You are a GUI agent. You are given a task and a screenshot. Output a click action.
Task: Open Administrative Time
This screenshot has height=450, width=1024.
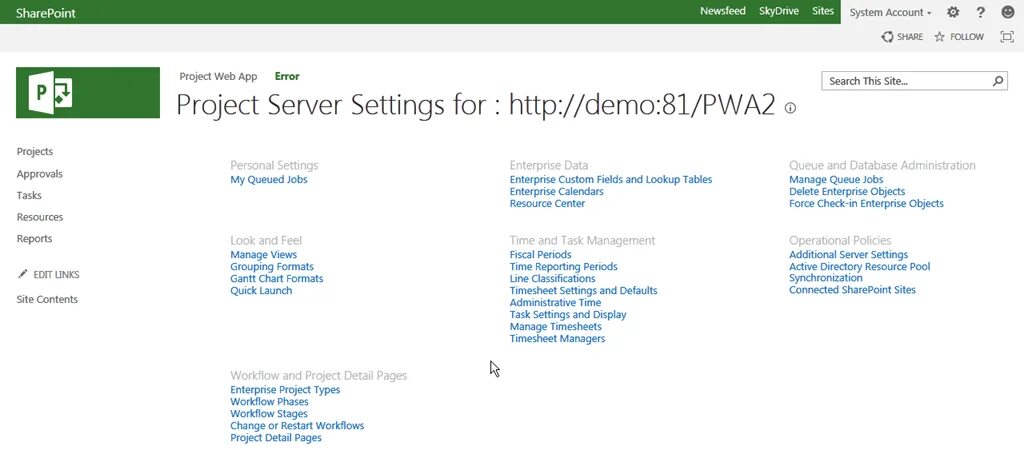[x=555, y=302]
